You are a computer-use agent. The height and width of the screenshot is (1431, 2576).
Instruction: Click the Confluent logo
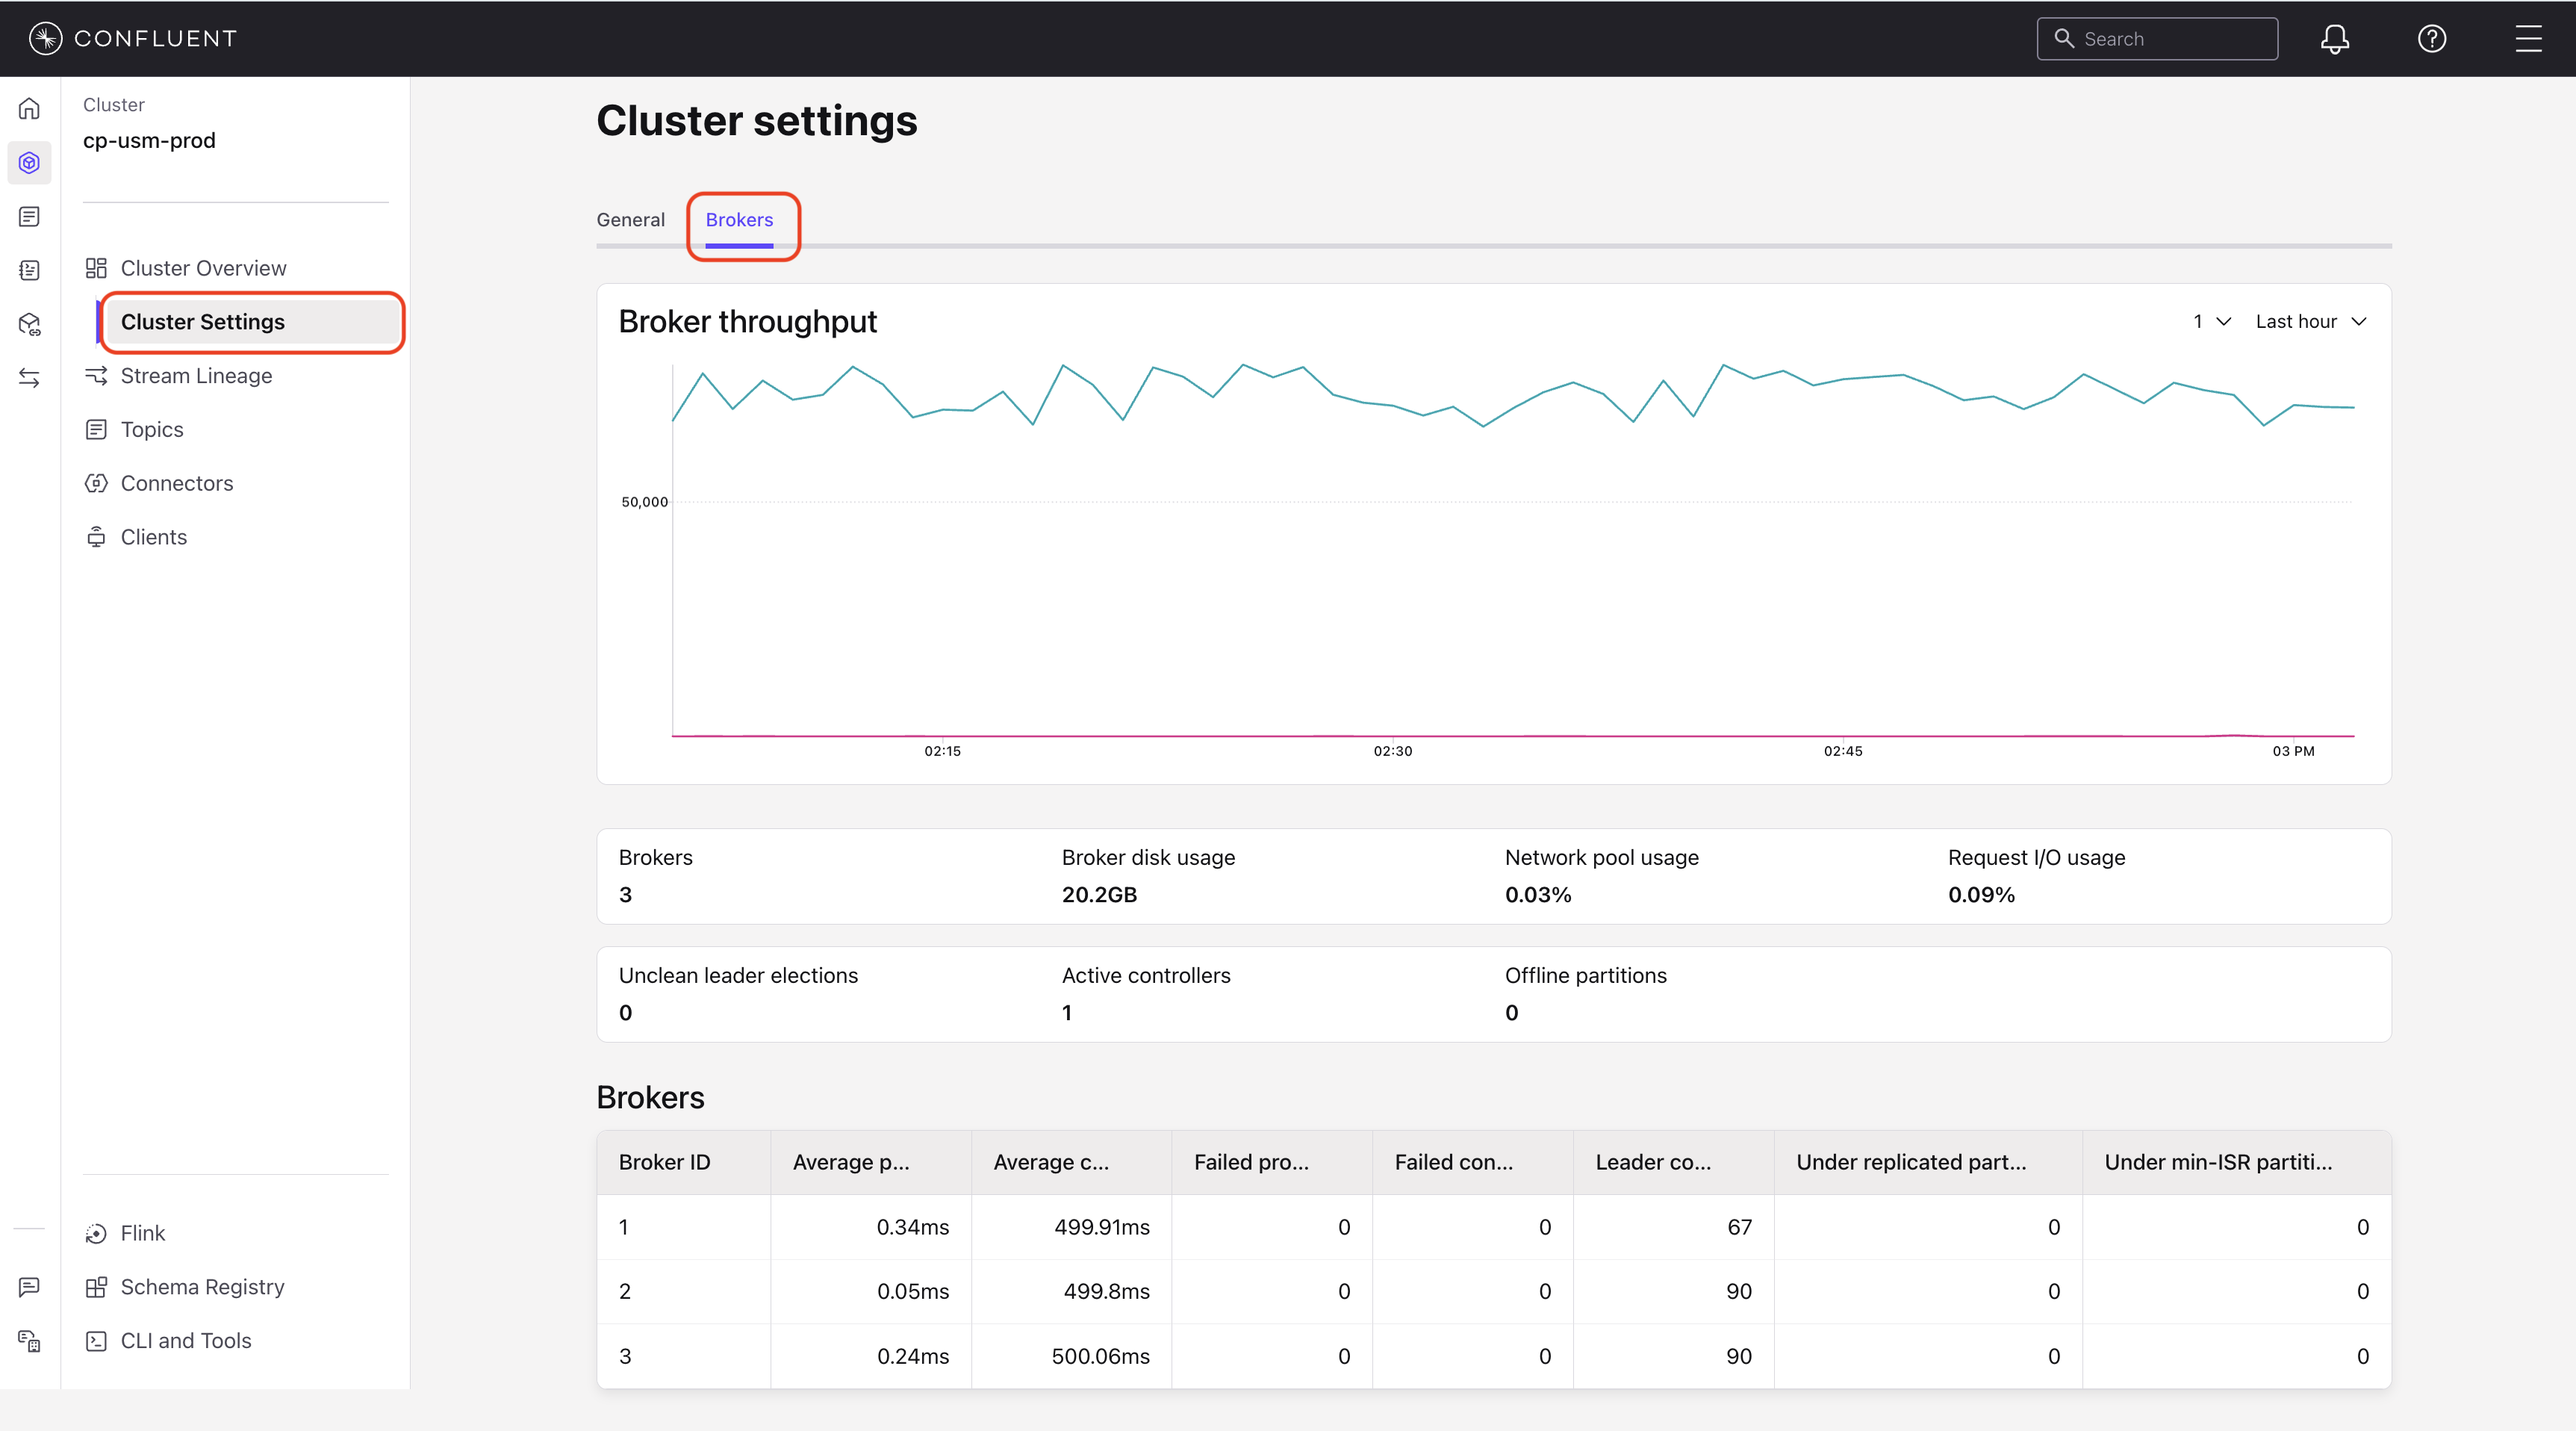coord(133,38)
